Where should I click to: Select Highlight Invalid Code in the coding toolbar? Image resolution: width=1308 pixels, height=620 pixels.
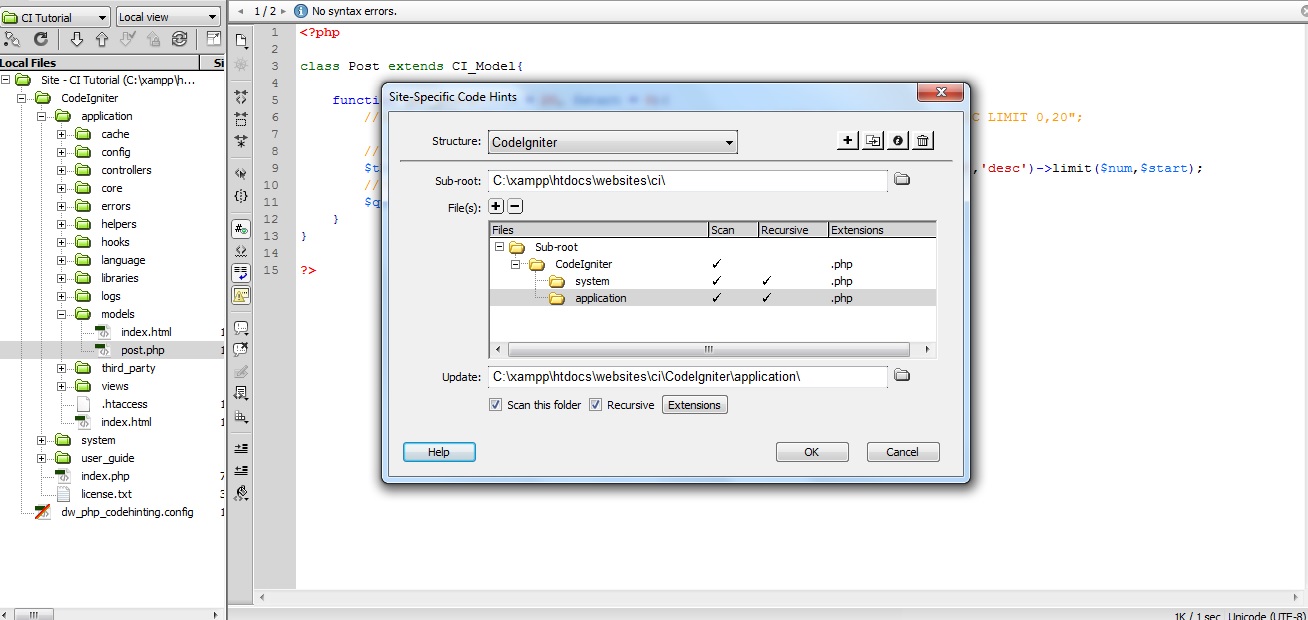(241, 295)
